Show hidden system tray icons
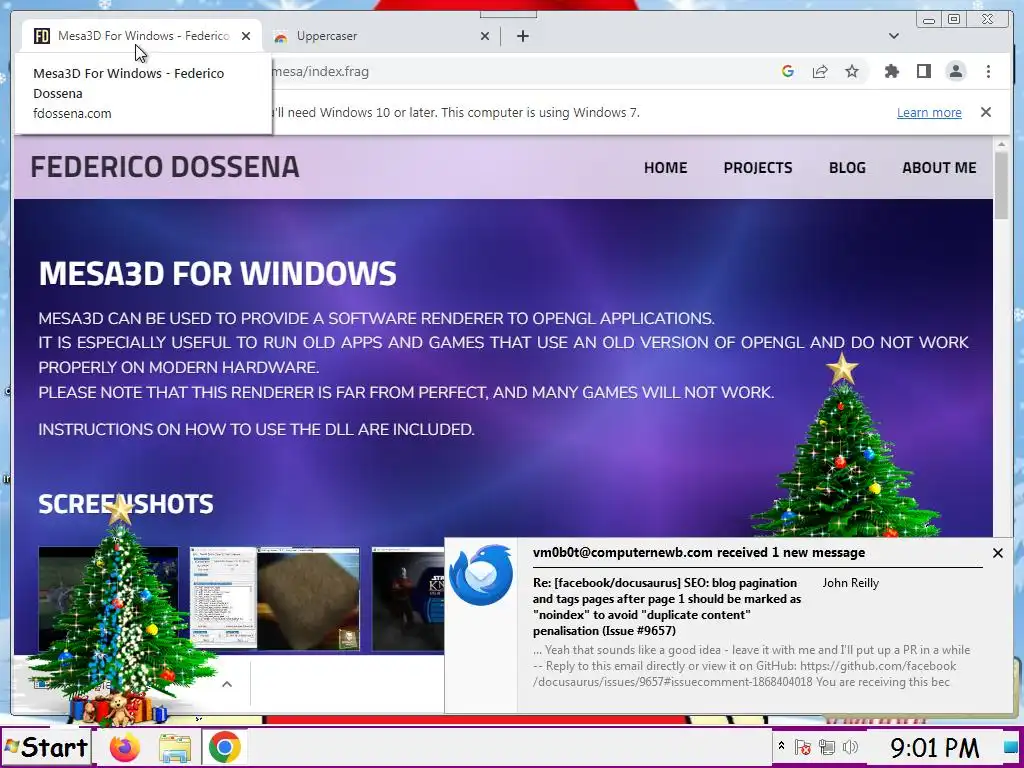Viewport: 1024px width, 768px height. (x=781, y=746)
